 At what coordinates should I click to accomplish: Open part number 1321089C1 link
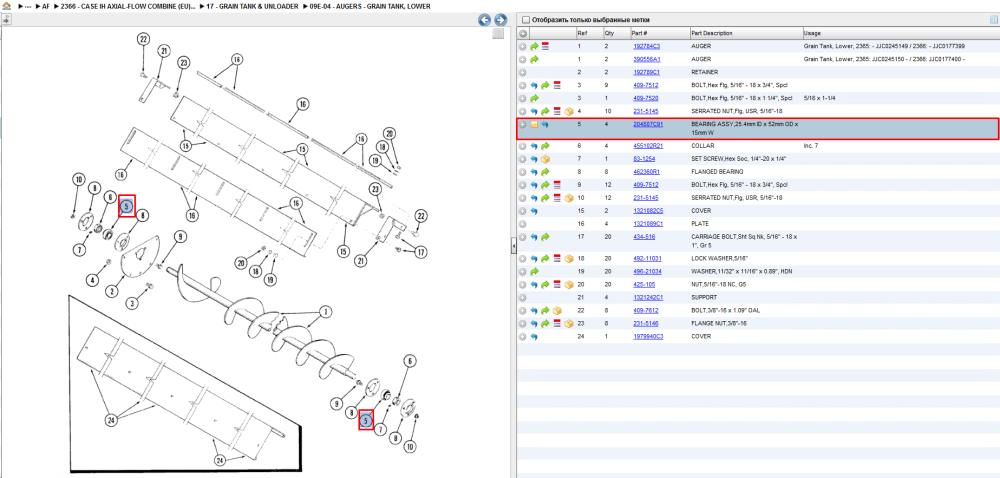pos(647,224)
